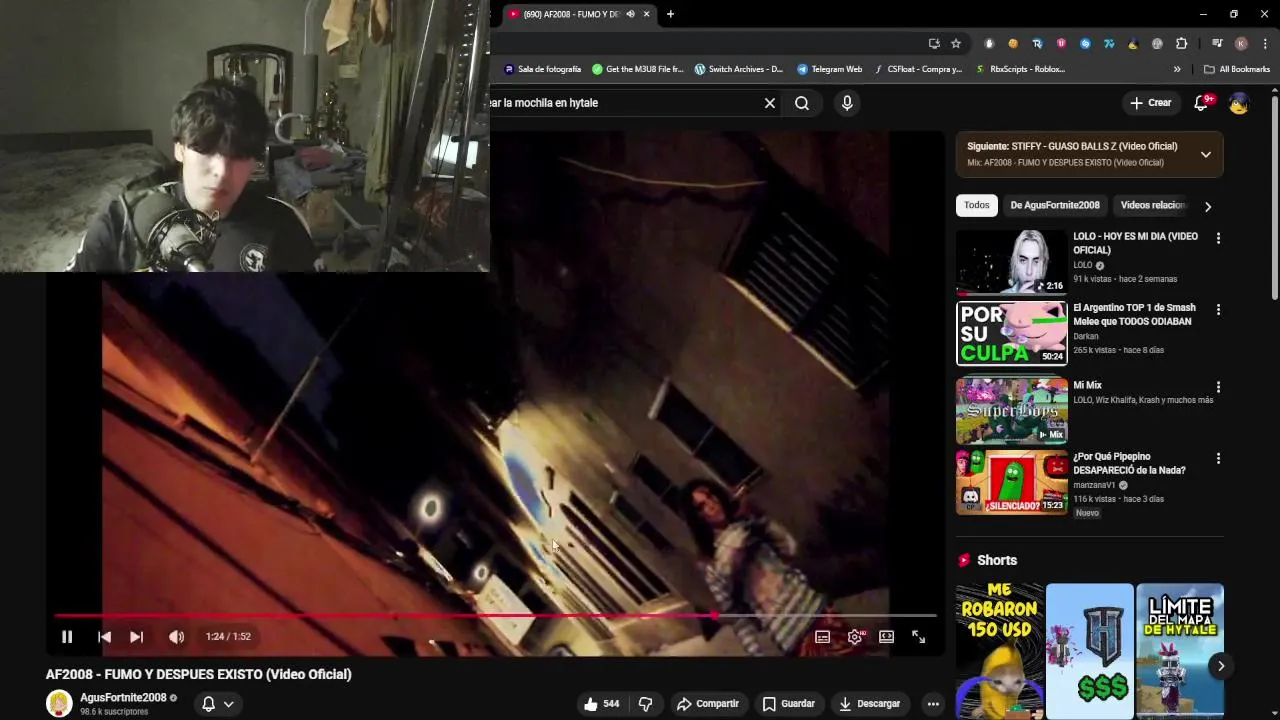Open RbxScripts Roblox bookmark
1280x720 pixels.
pyautogui.click(x=1020, y=69)
